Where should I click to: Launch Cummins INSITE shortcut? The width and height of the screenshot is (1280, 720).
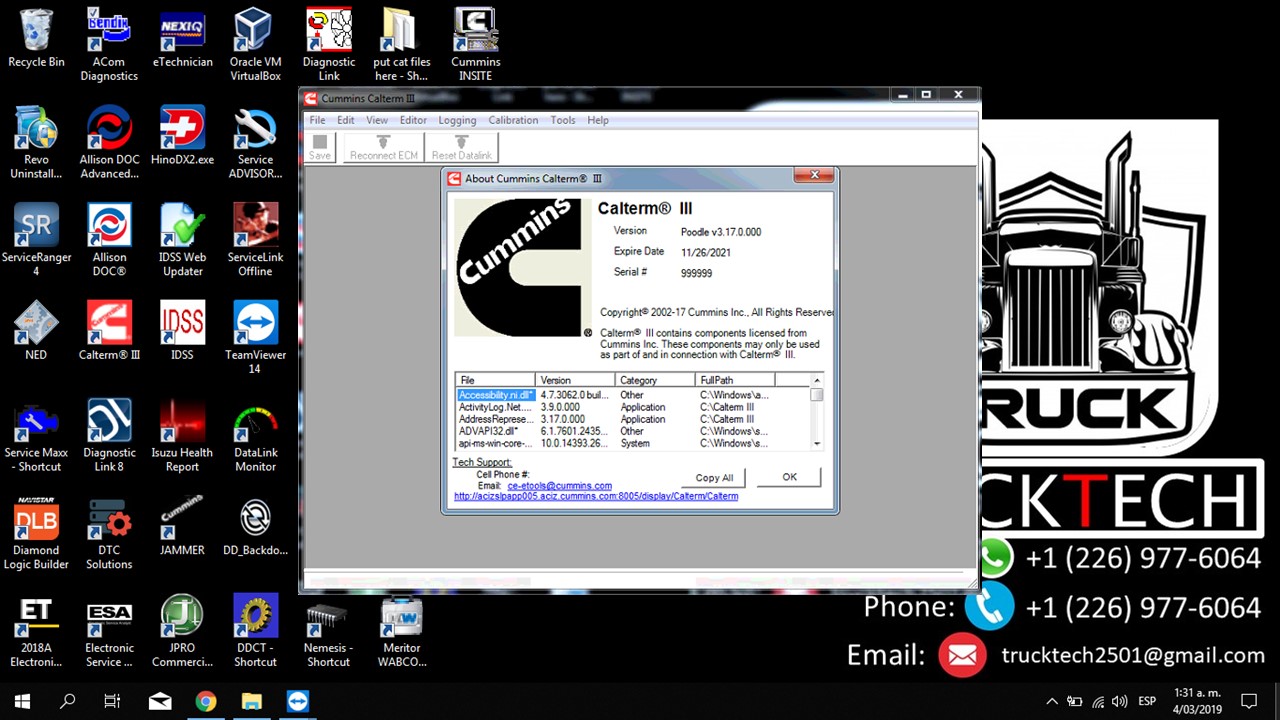tap(475, 45)
